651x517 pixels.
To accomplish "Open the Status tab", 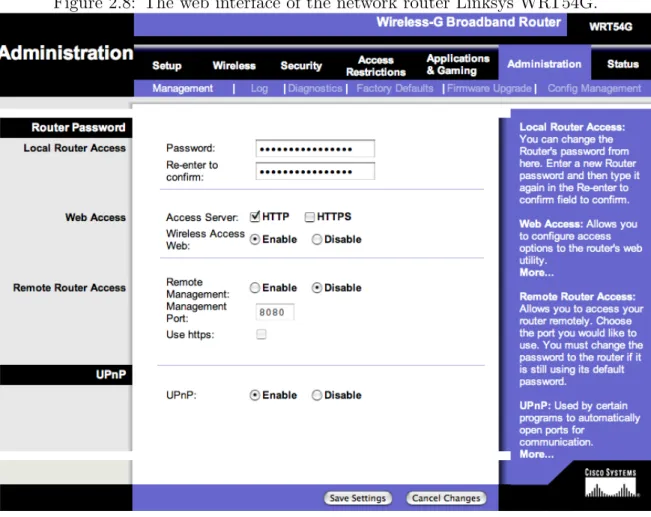I will (x=622, y=64).
